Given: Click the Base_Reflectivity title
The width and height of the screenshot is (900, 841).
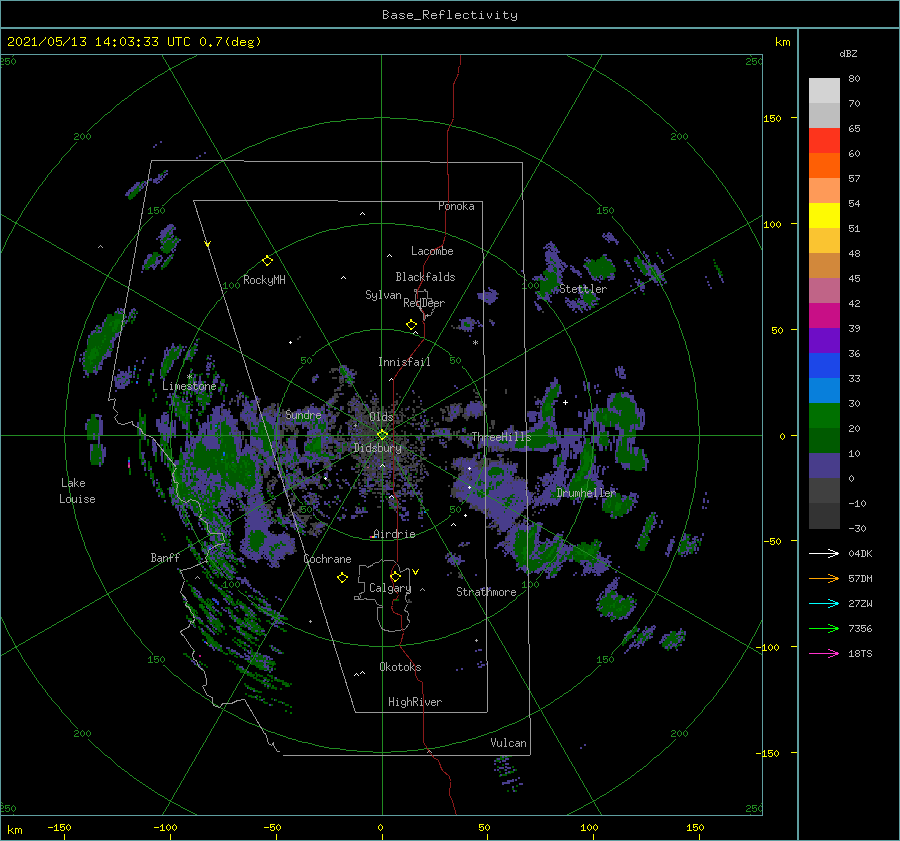Looking at the screenshot, I should click(x=450, y=15).
